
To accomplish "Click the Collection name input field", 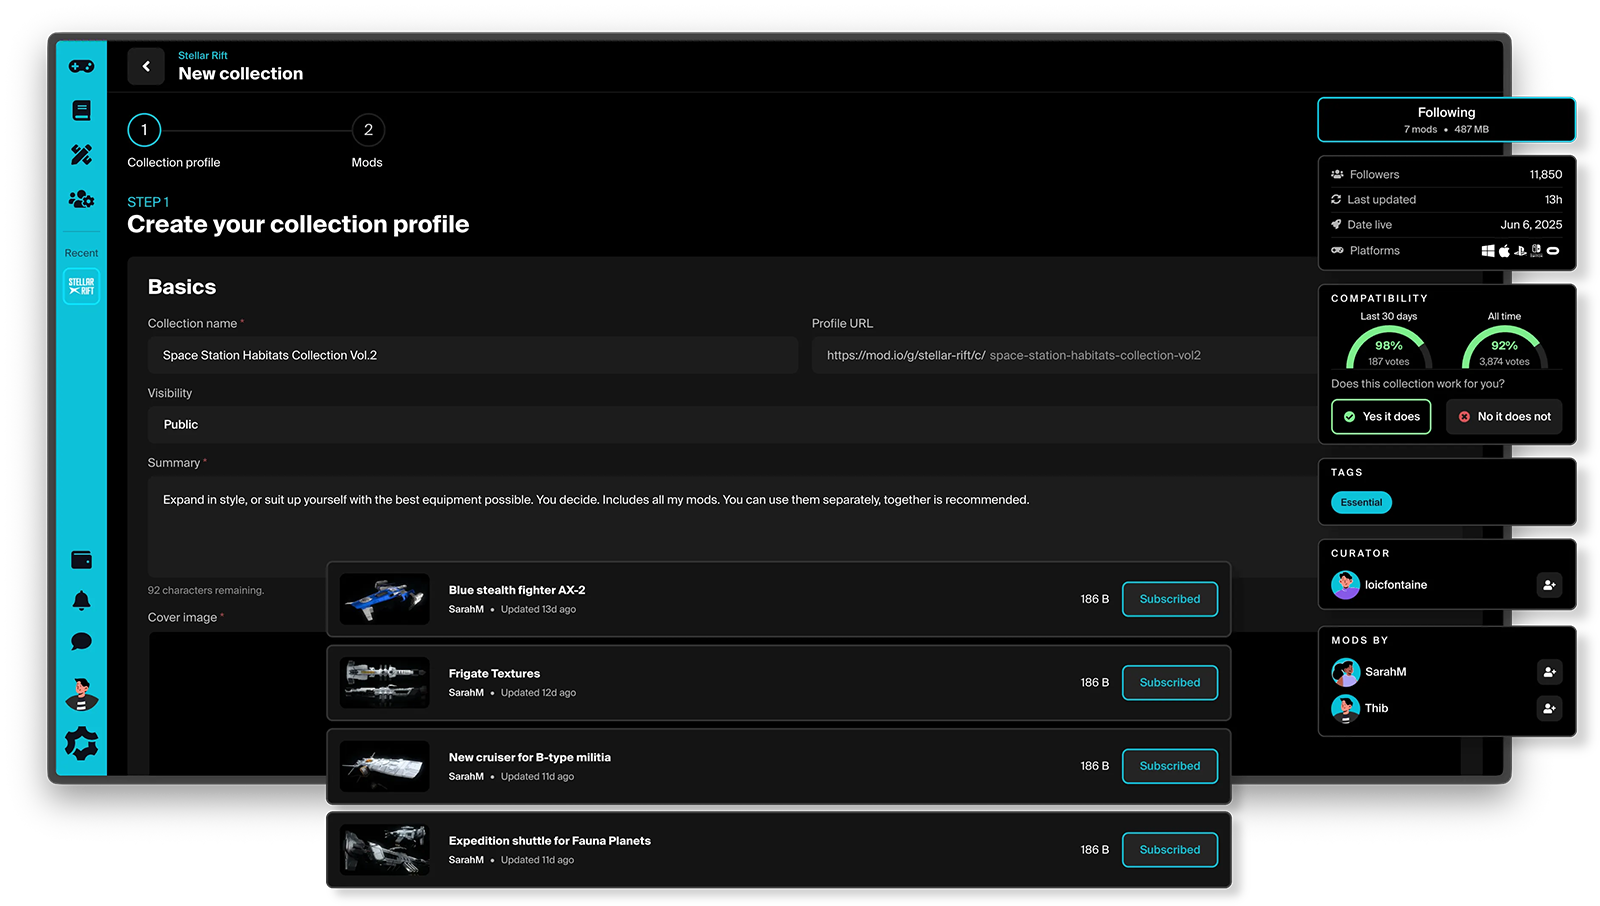I will pyautogui.click(x=472, y=355).
